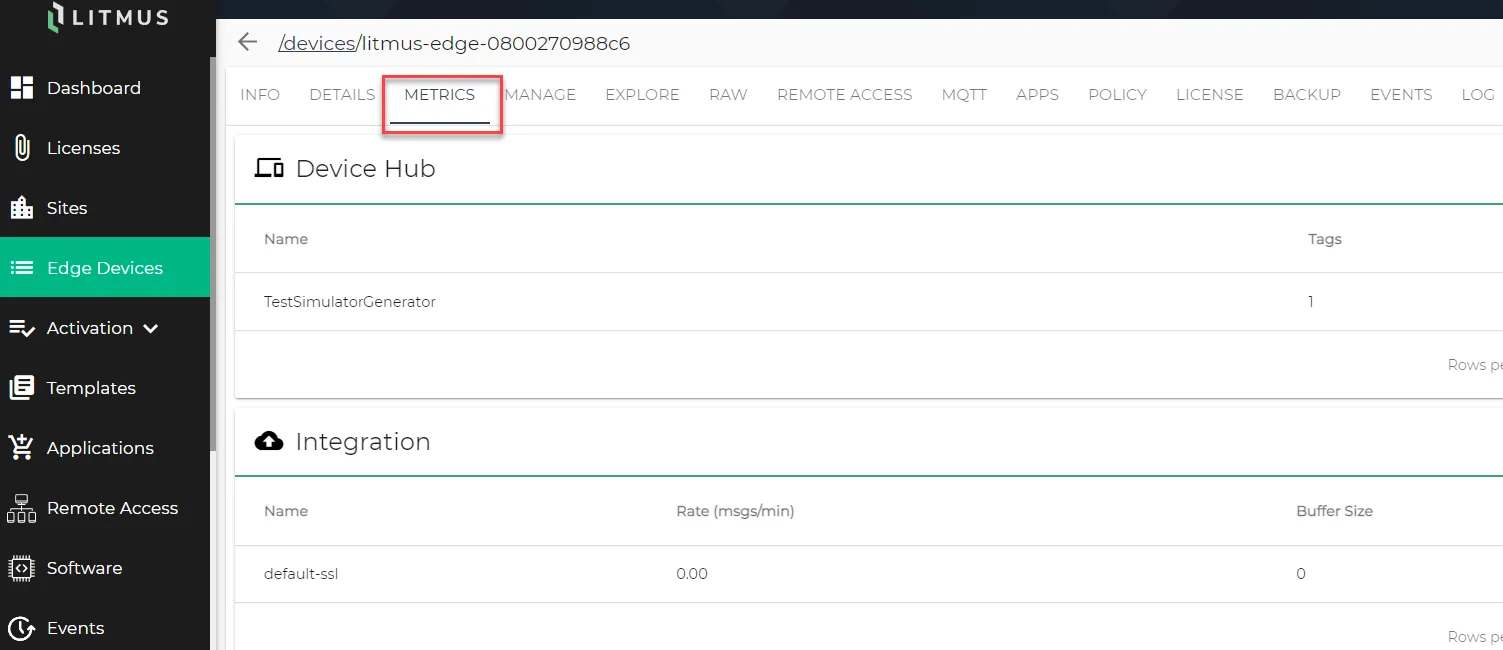This screenshot has height=650, width=1503.
Task: Click the 0.00 rate value
Action: click(x=692, y=574)
